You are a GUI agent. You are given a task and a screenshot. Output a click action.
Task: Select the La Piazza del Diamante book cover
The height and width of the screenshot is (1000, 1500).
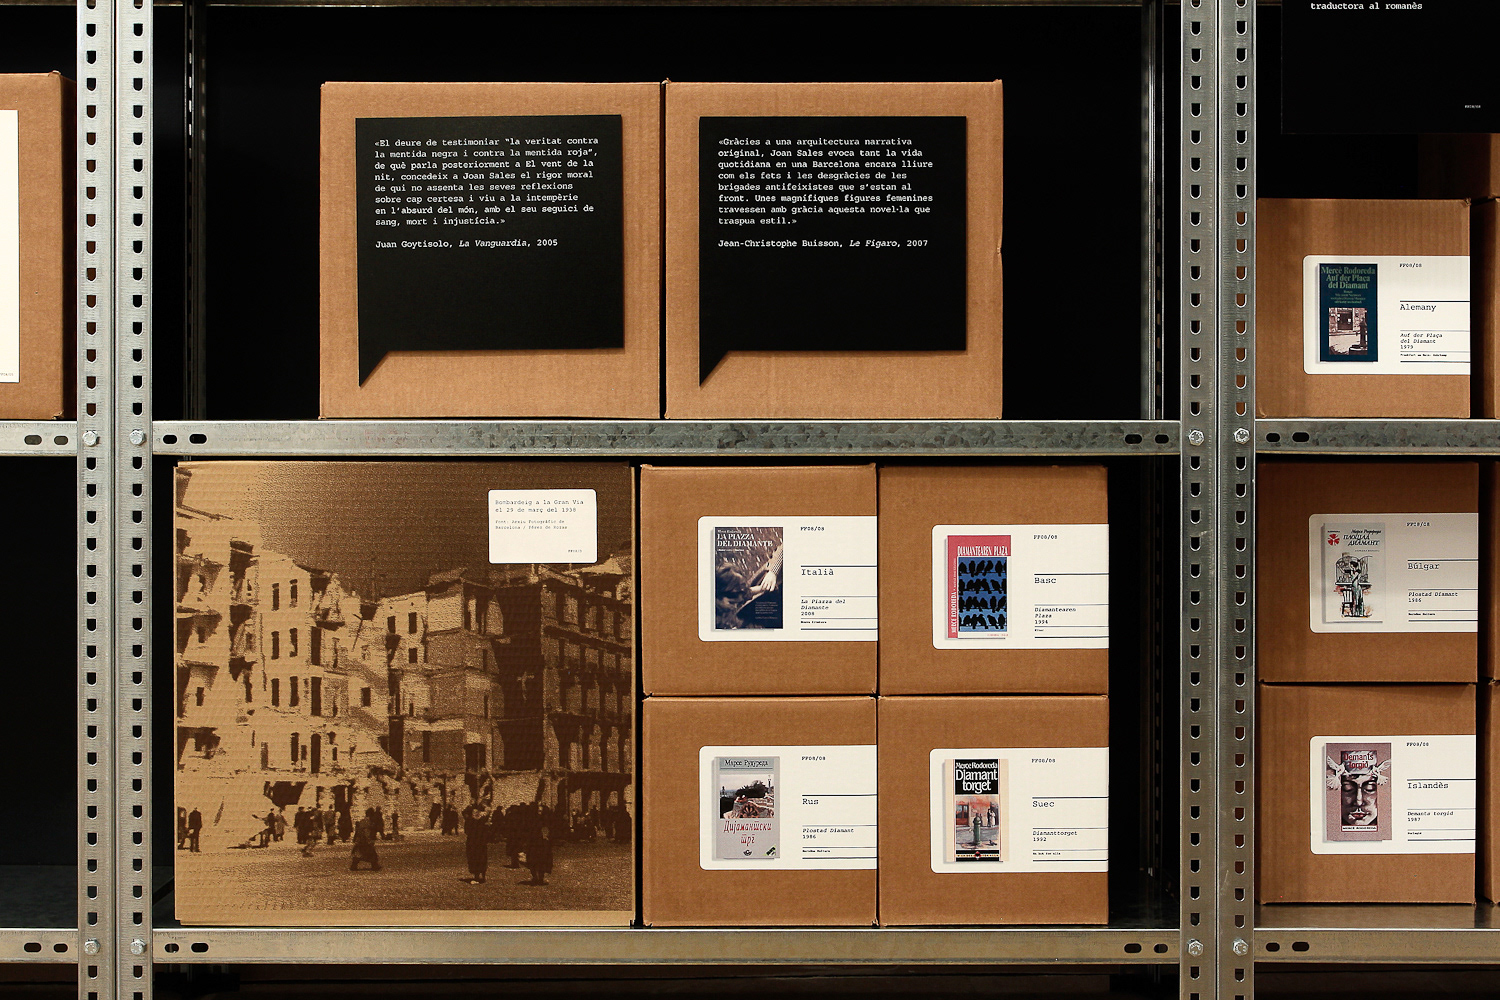[748, 578]
